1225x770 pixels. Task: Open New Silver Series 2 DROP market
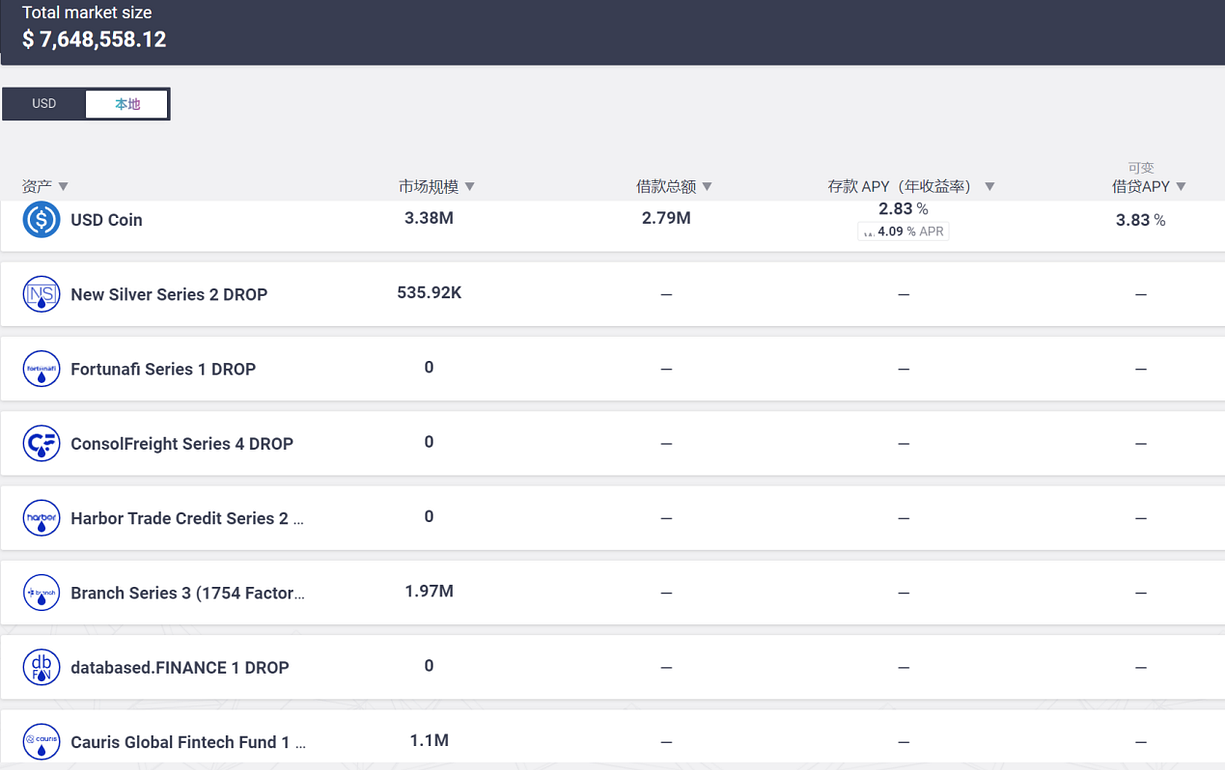(x=169, y=295)
